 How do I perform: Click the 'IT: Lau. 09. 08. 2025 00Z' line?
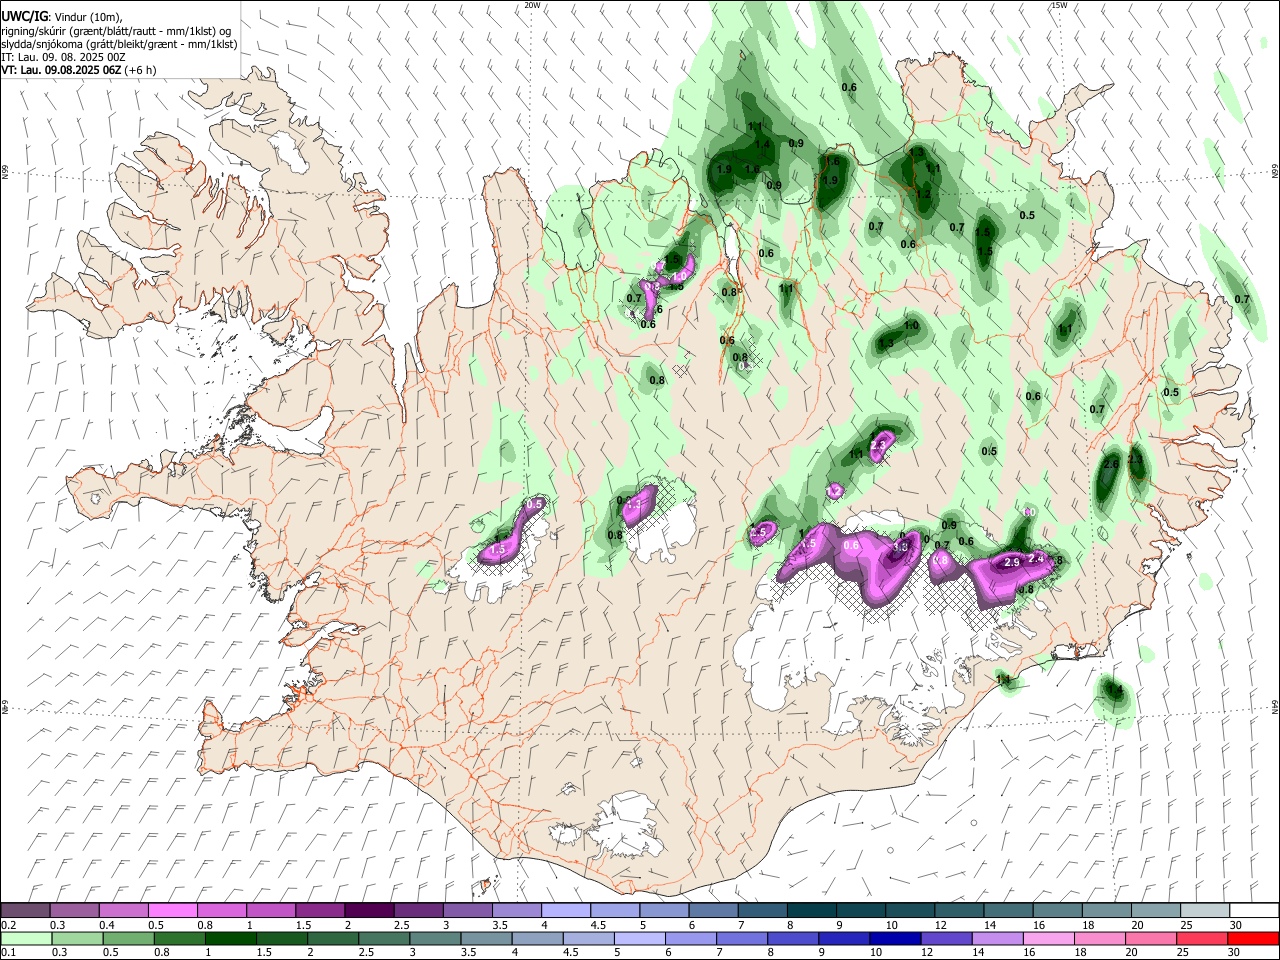point(63,57)
